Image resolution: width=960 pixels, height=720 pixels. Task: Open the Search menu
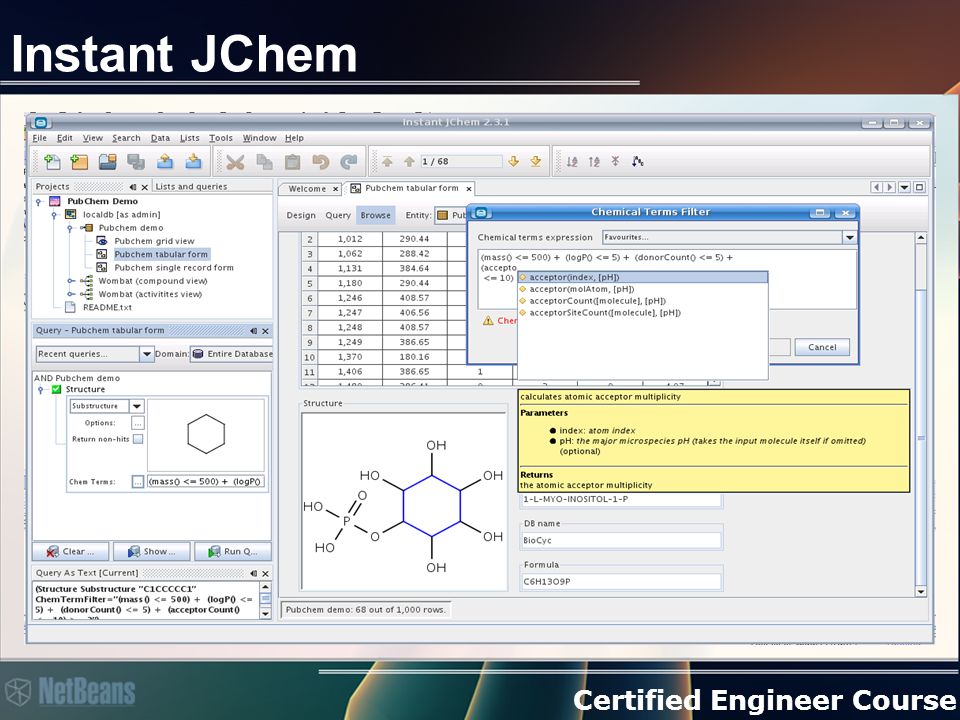[x=126, y=138]
